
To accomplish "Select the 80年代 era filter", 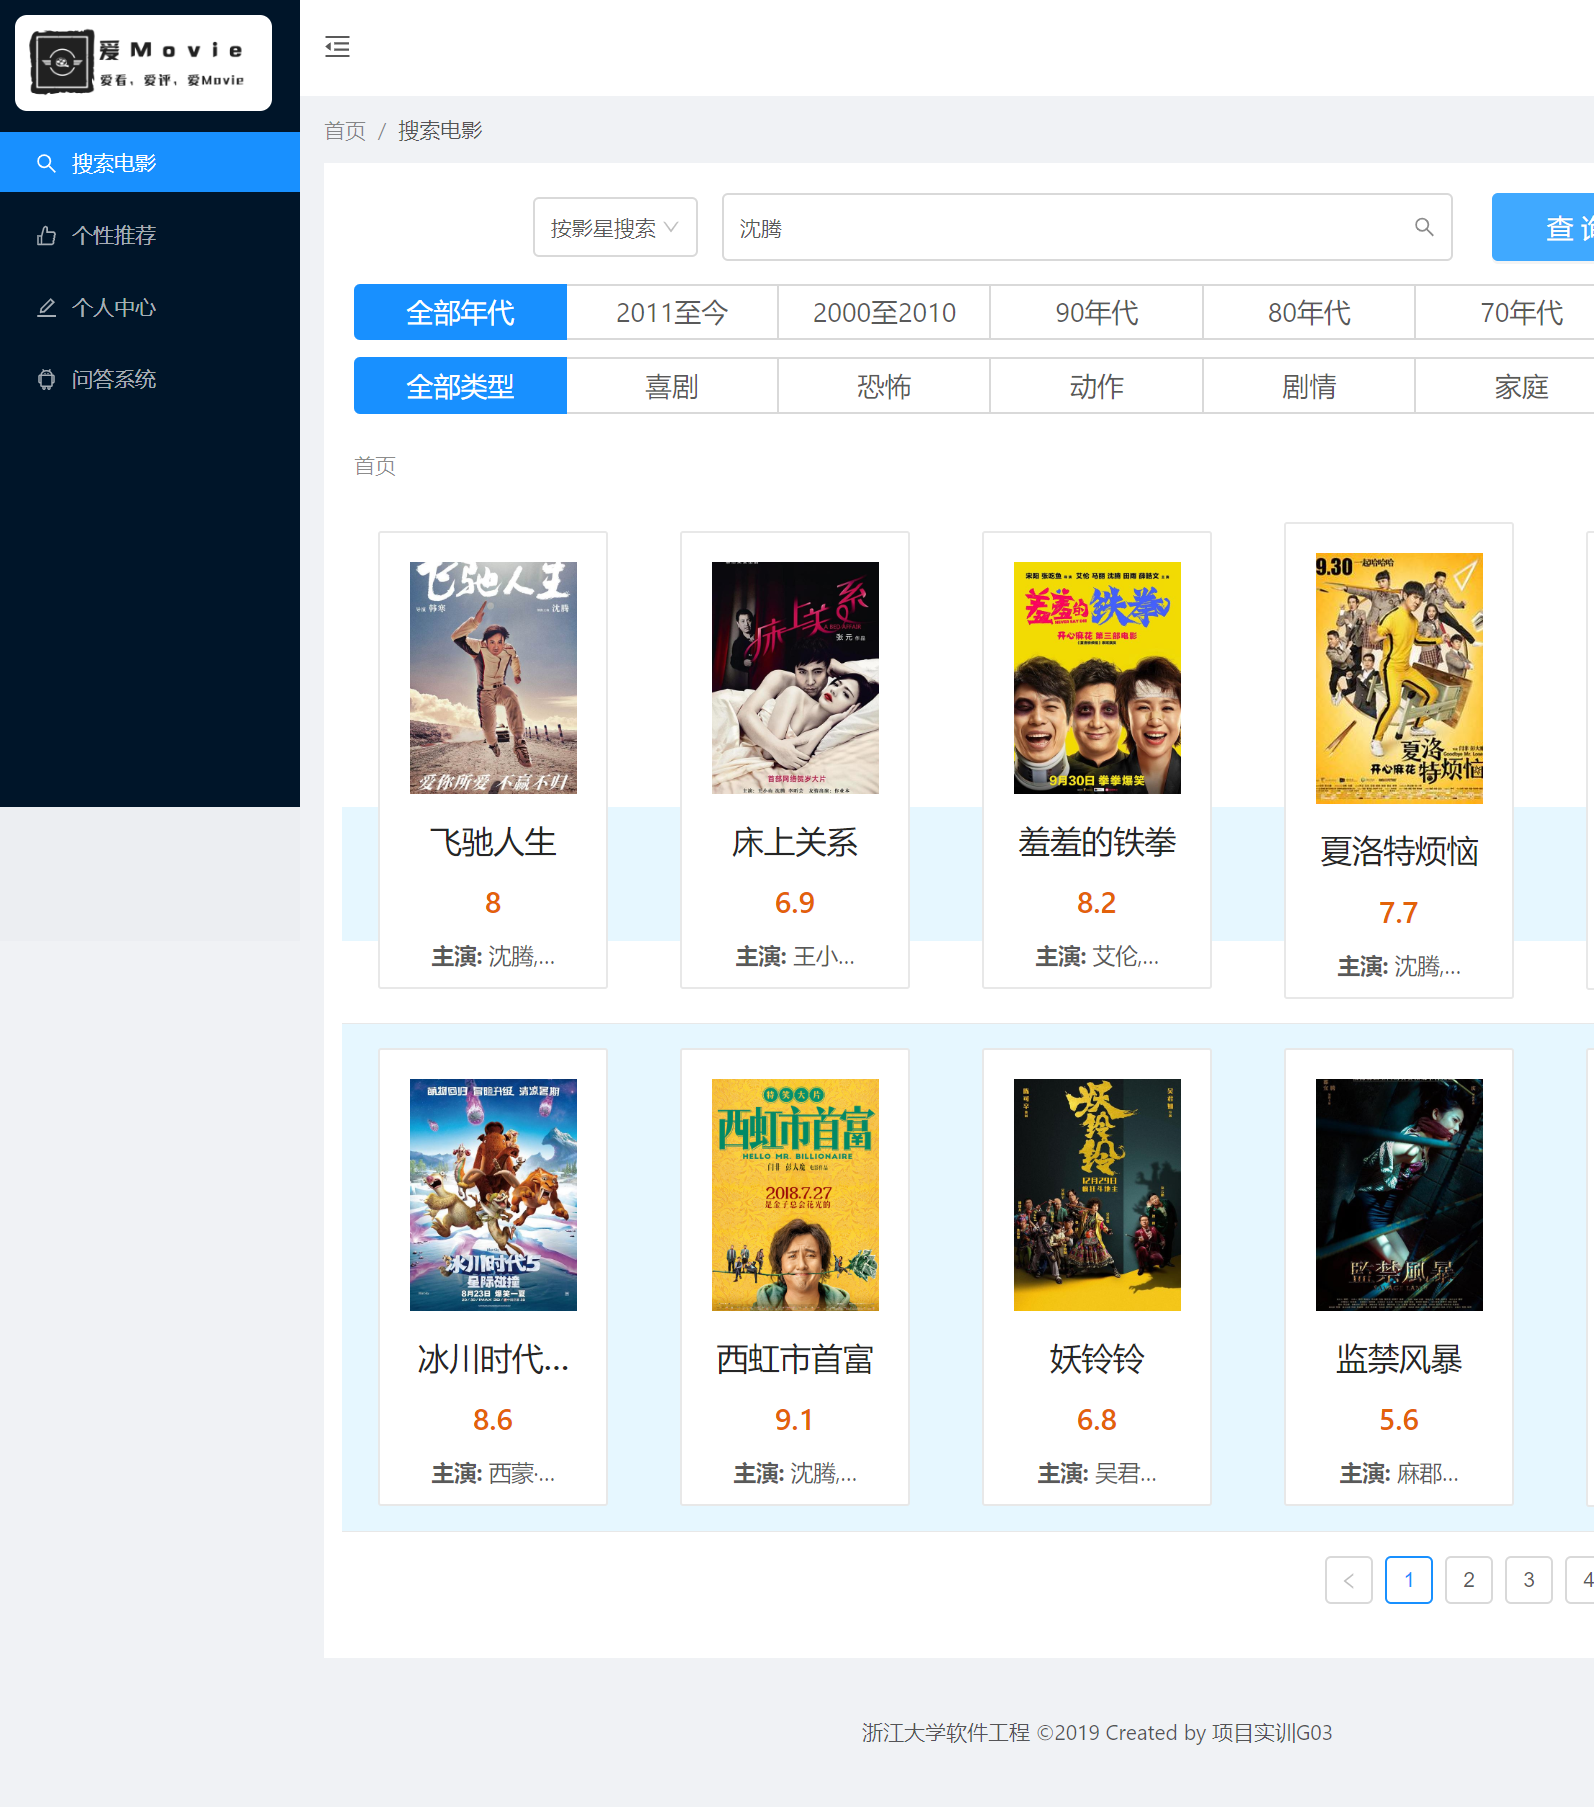I will tap(1309, 313).
